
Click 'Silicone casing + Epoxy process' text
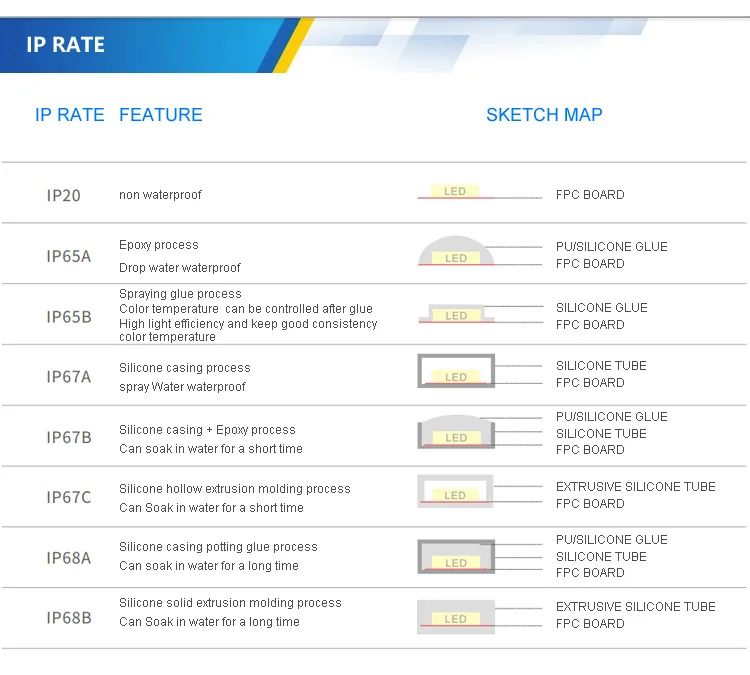(x=207, y=430)
